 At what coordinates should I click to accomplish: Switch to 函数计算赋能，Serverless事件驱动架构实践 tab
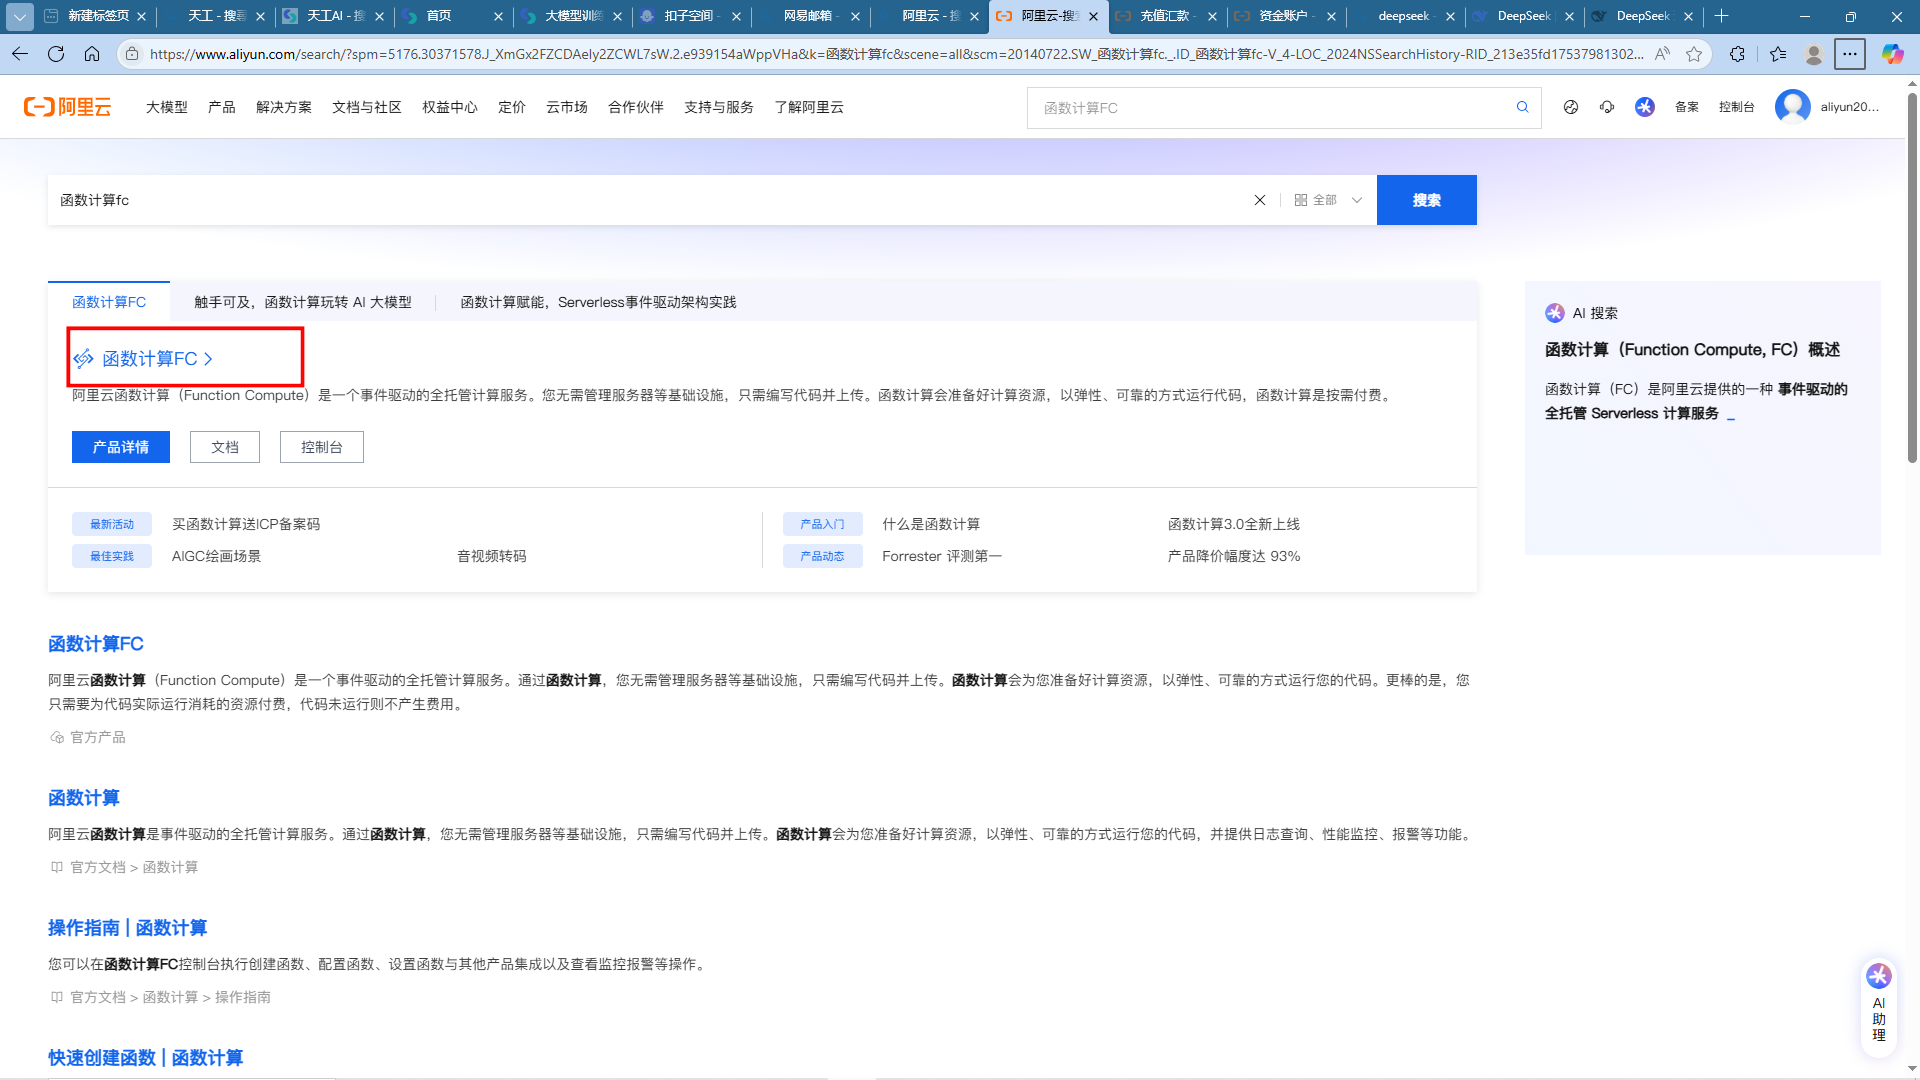[x=598, y=302]
